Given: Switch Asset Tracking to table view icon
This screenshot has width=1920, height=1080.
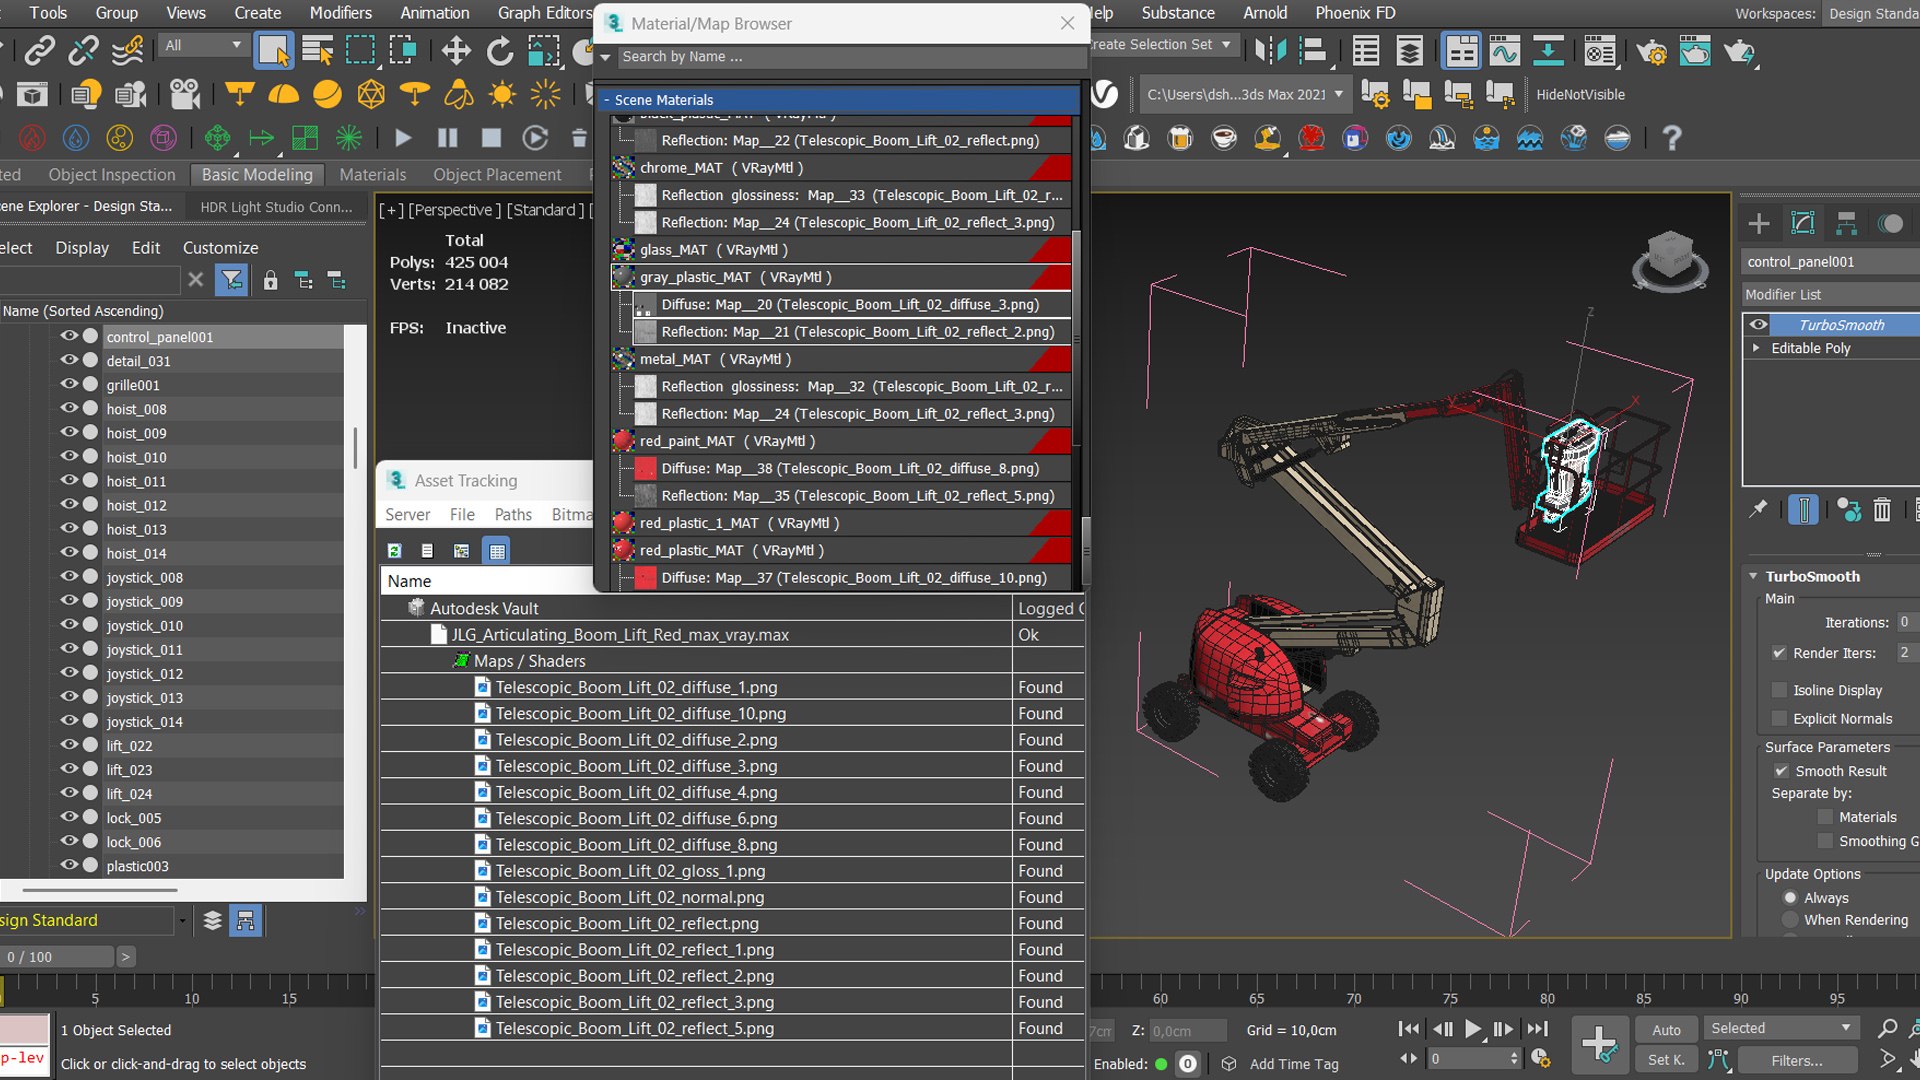Looking at the screenshot, I should (x=497, y=550).
